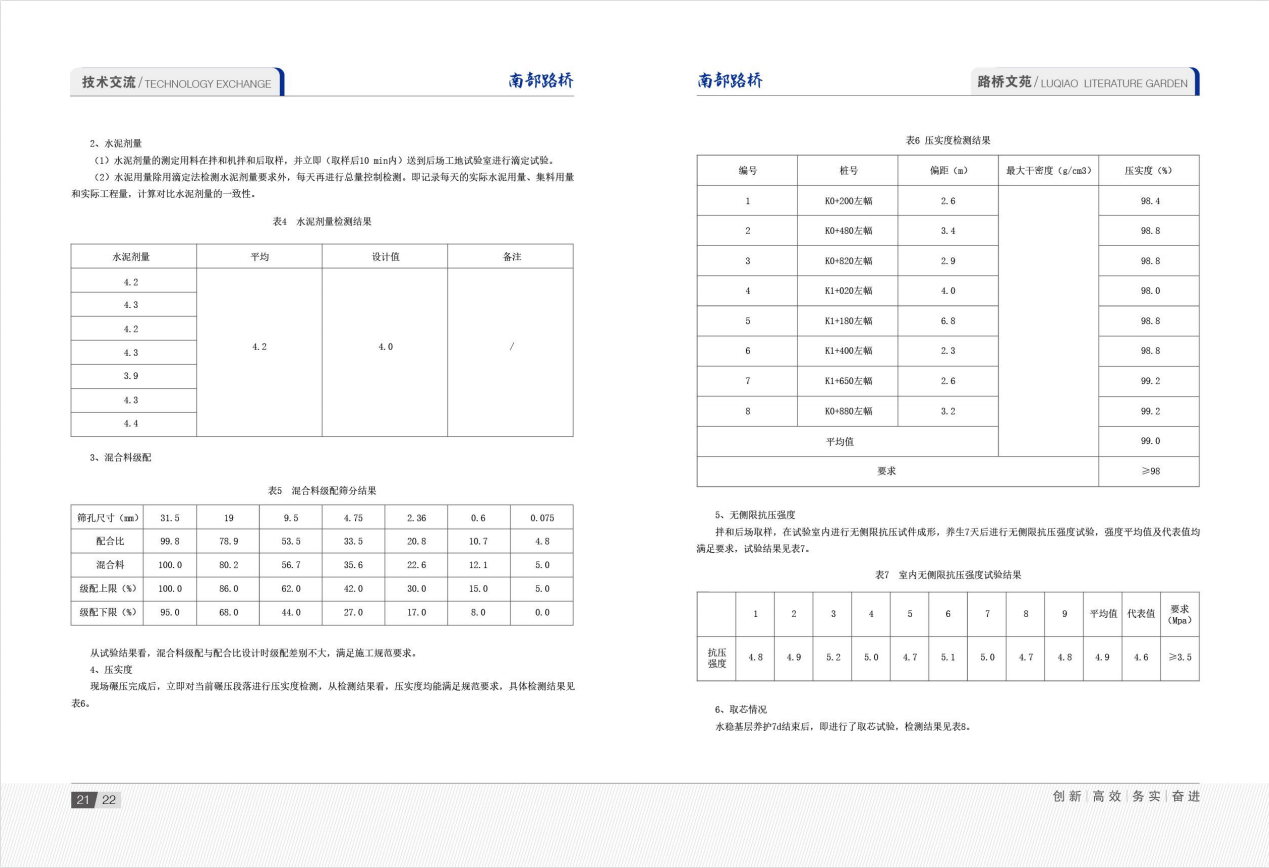Click the 2.36 sieve size cell

[x=416, y=517]
